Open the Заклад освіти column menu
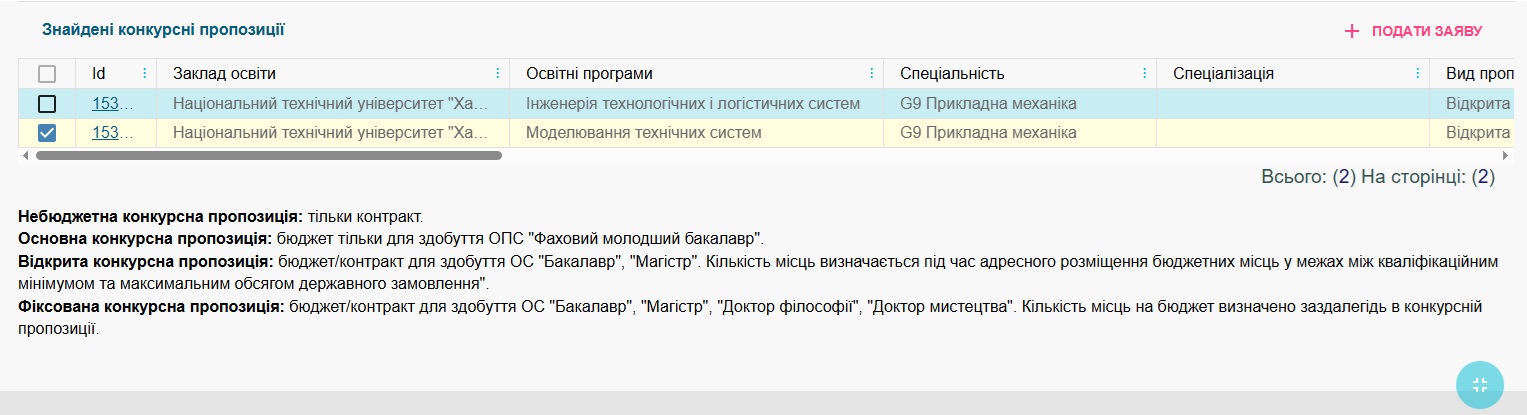This screenshot has height=415, width=1527. (497, 74)
